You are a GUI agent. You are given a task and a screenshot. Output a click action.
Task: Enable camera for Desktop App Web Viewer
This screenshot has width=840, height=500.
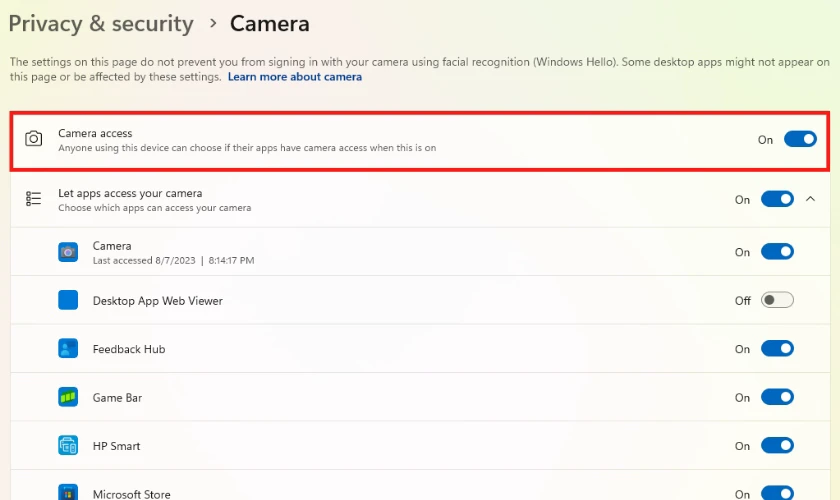click(777, 300)
